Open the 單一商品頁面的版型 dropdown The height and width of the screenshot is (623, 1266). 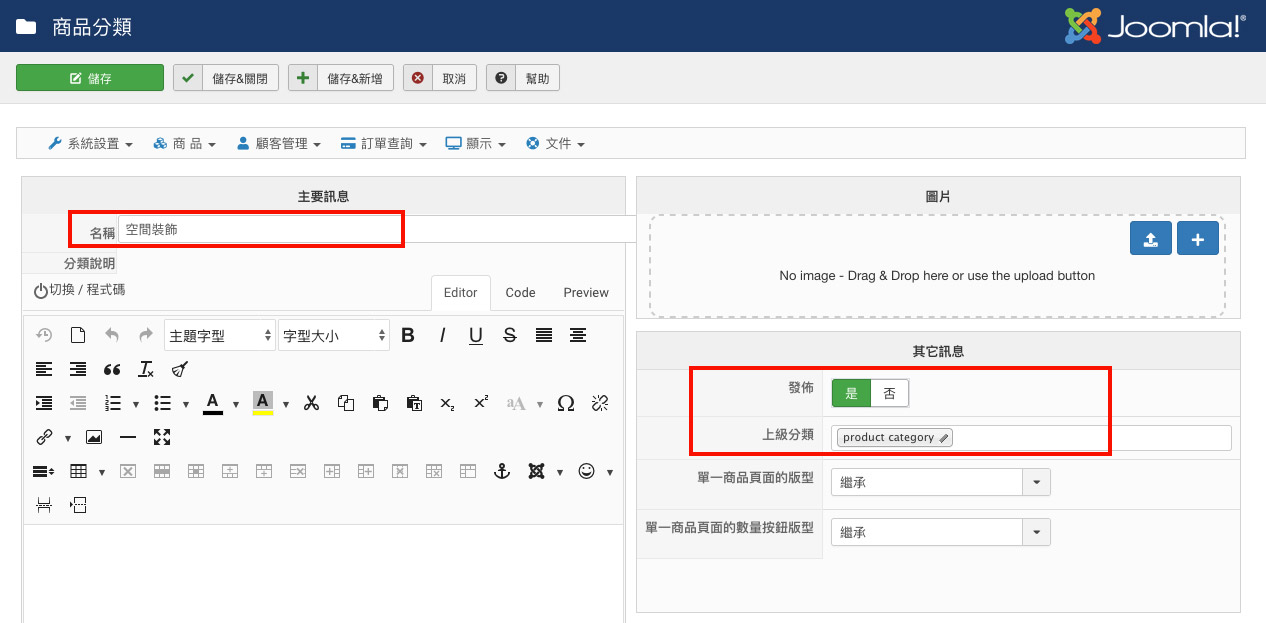[x=1037, y=481]
